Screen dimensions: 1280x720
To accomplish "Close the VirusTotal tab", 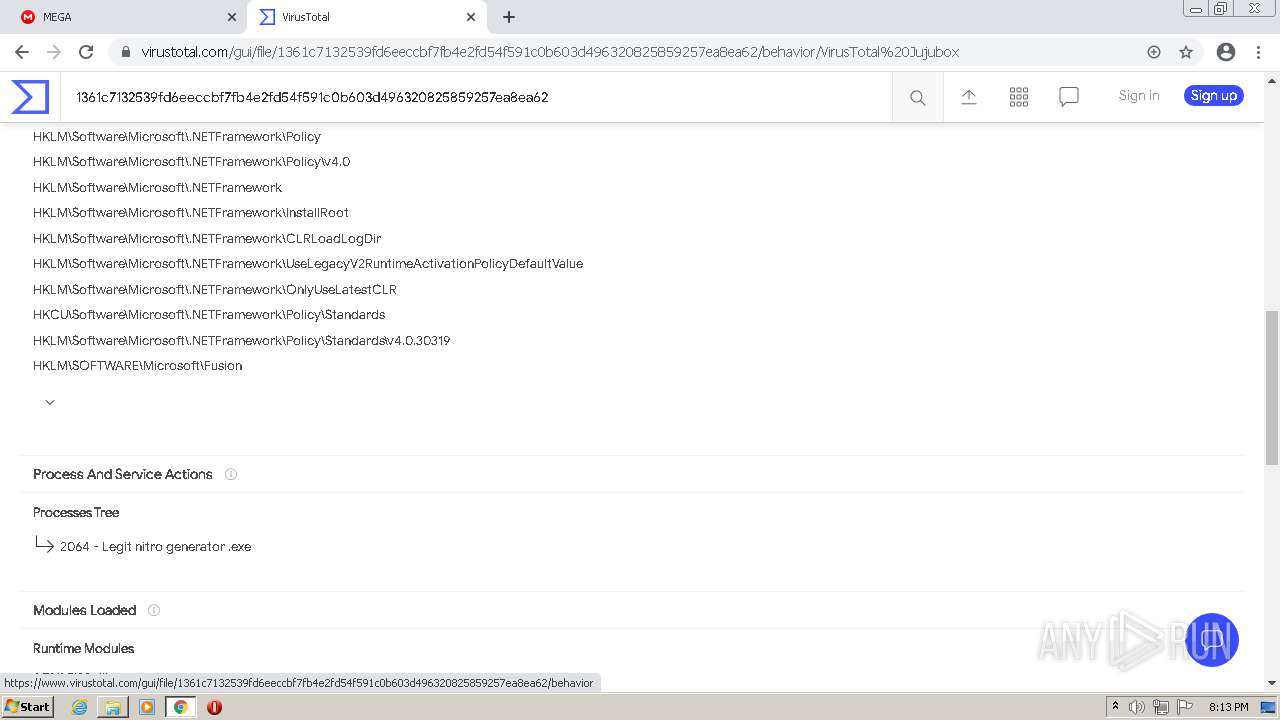I will click(x=471, y=17).
